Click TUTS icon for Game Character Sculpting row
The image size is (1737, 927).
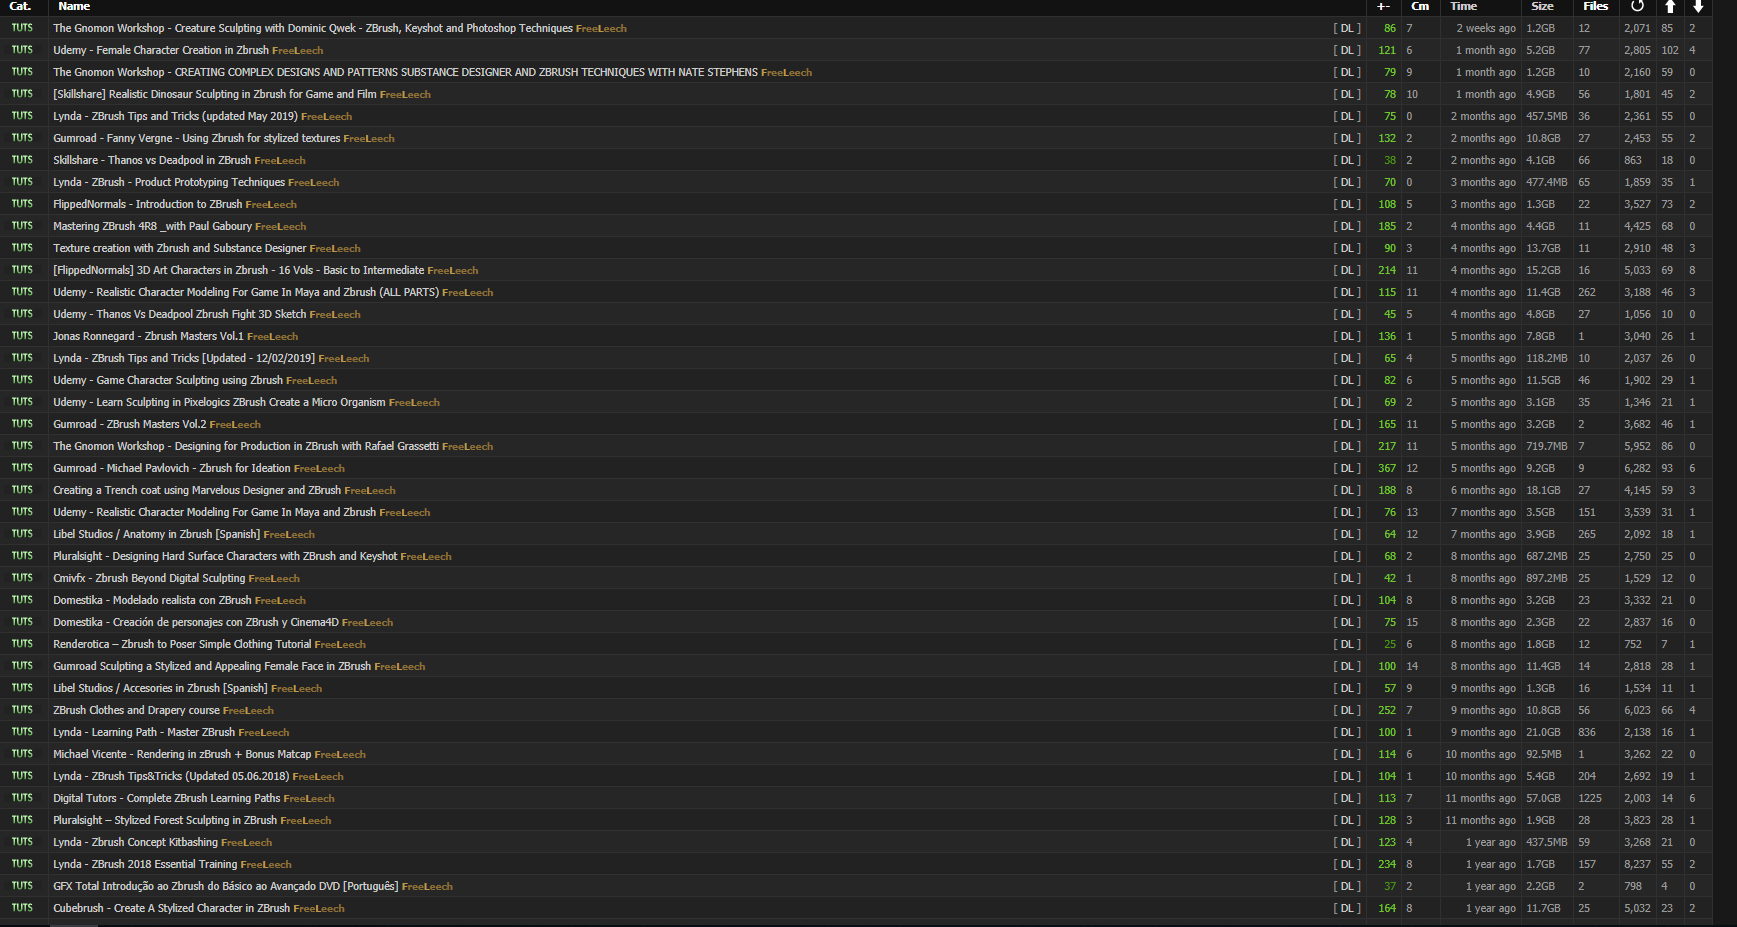point(22,380)
